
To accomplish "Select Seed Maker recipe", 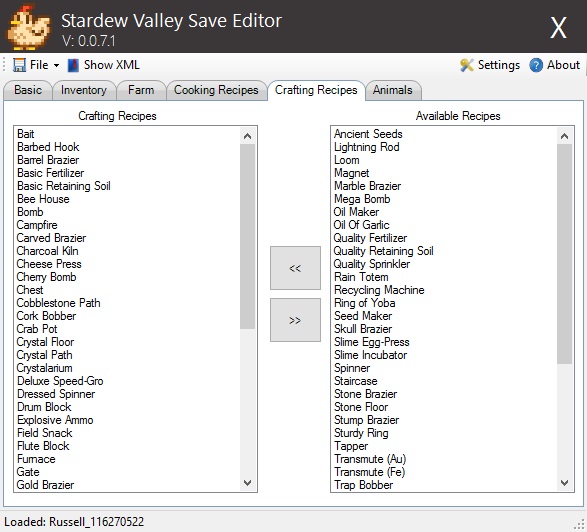I will click(363, 316).
